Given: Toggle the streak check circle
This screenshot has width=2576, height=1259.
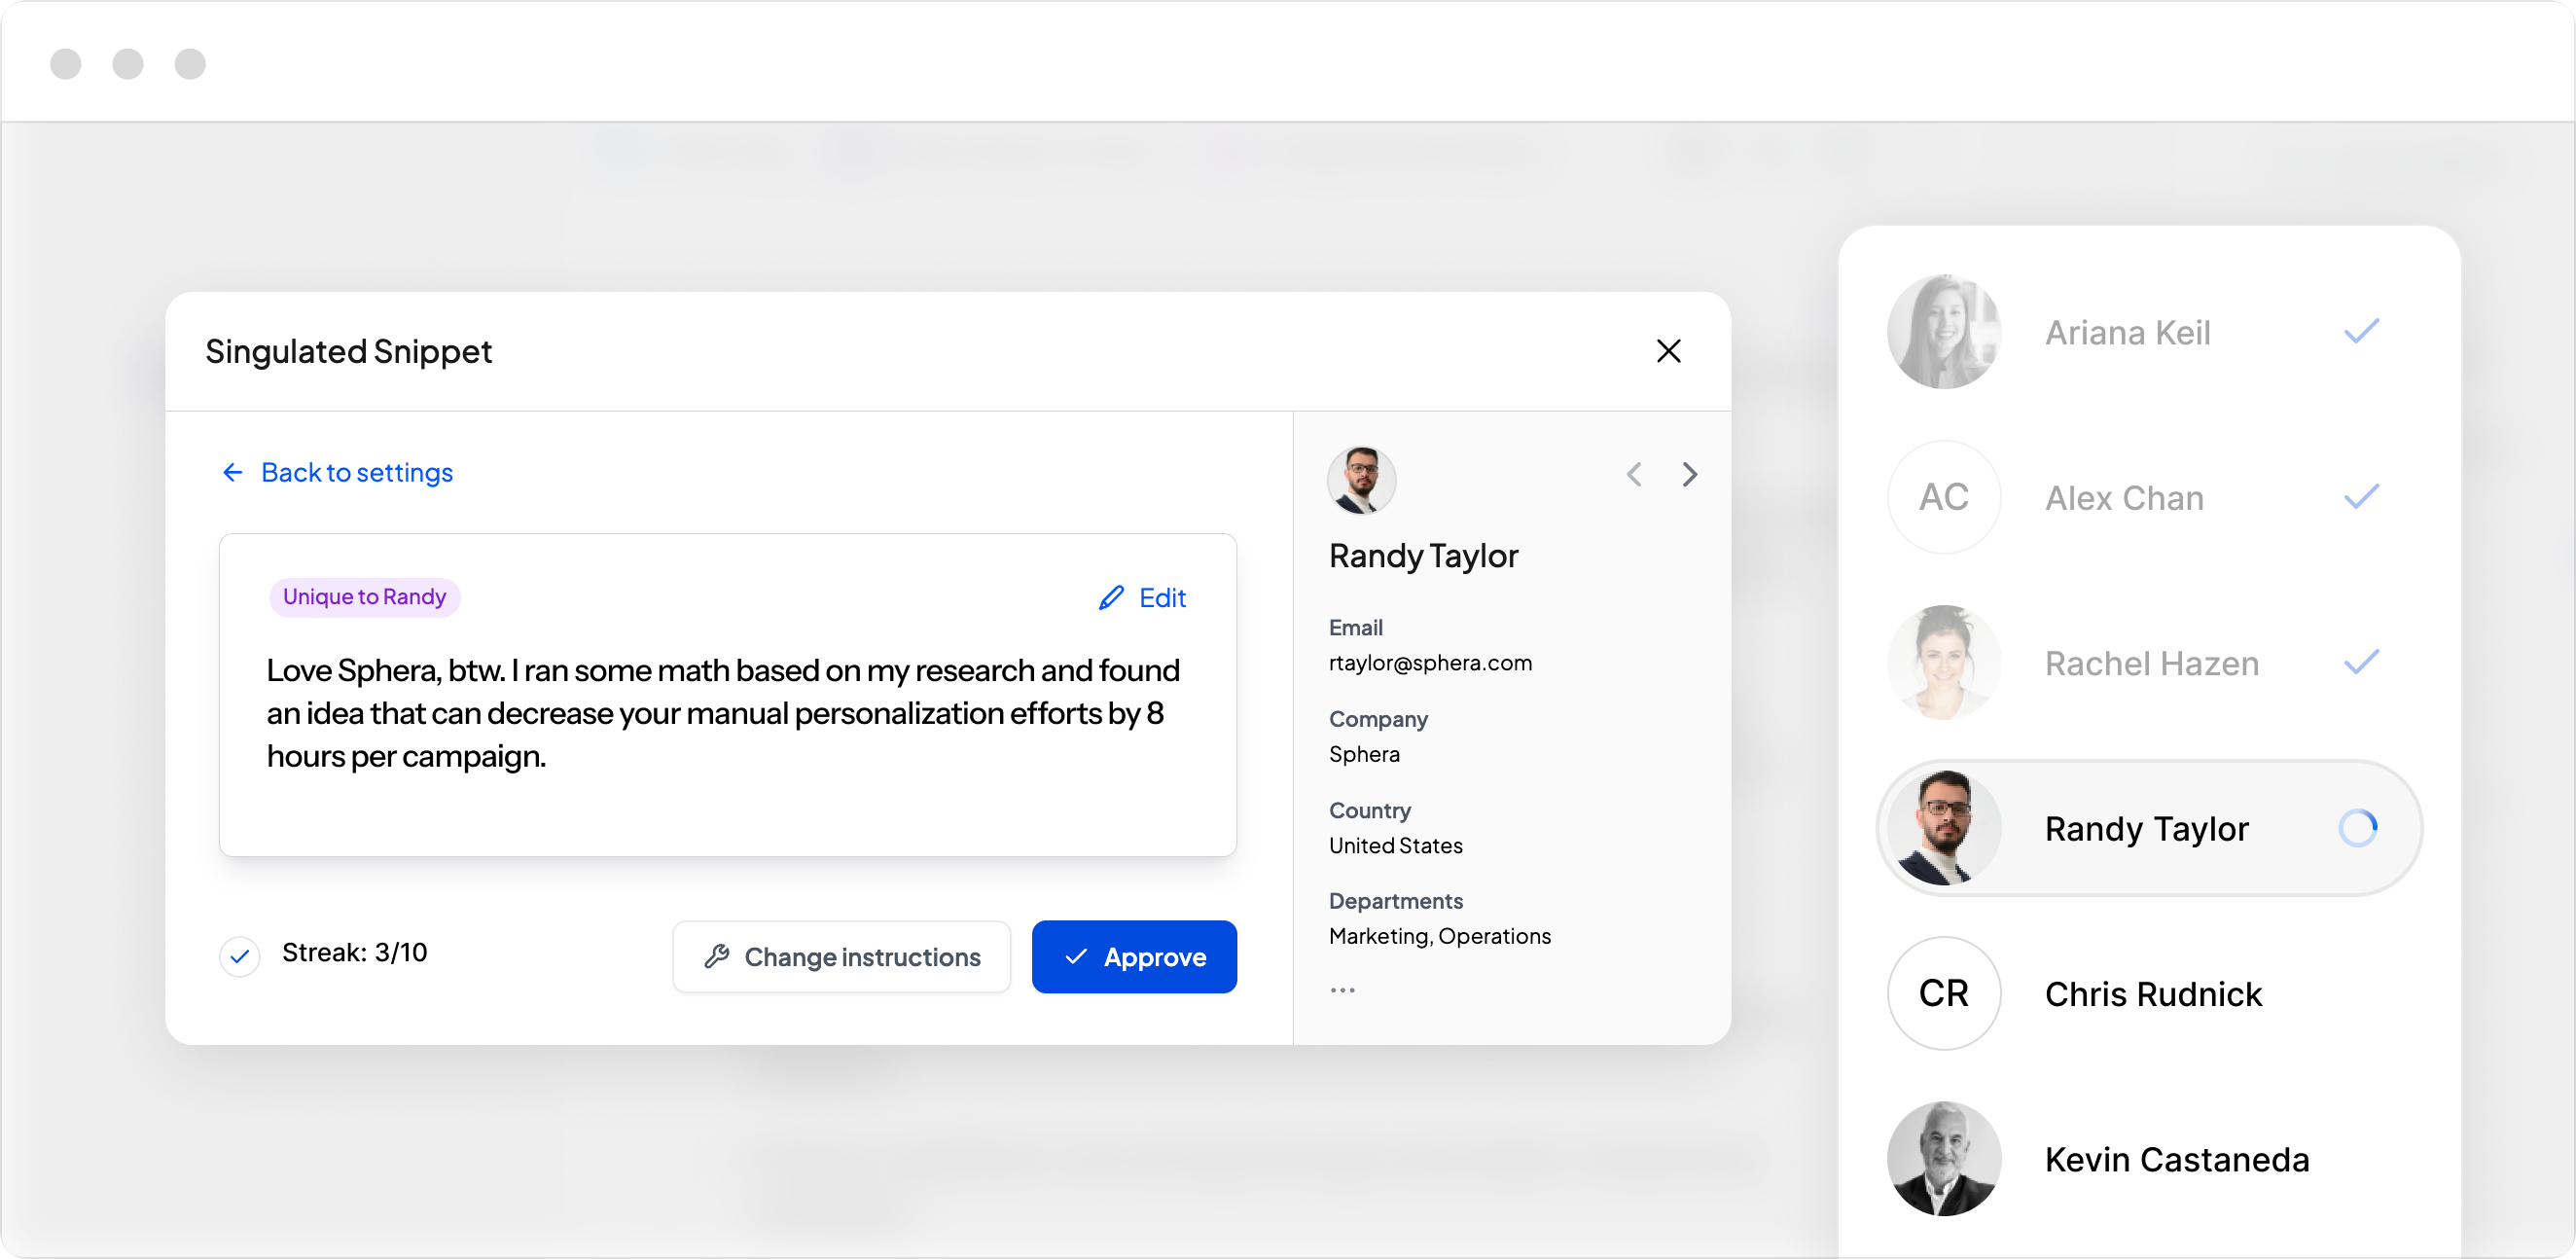Looking at the screenshot, I should (x=240, y=956).
